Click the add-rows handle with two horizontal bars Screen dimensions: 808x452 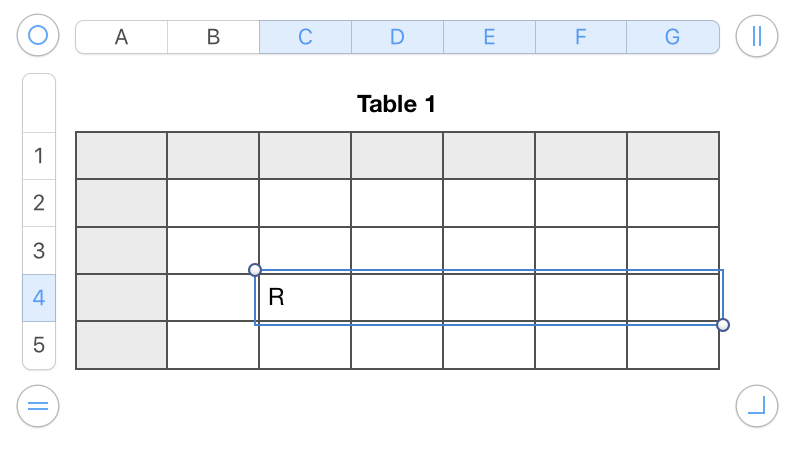coord(38,406)
